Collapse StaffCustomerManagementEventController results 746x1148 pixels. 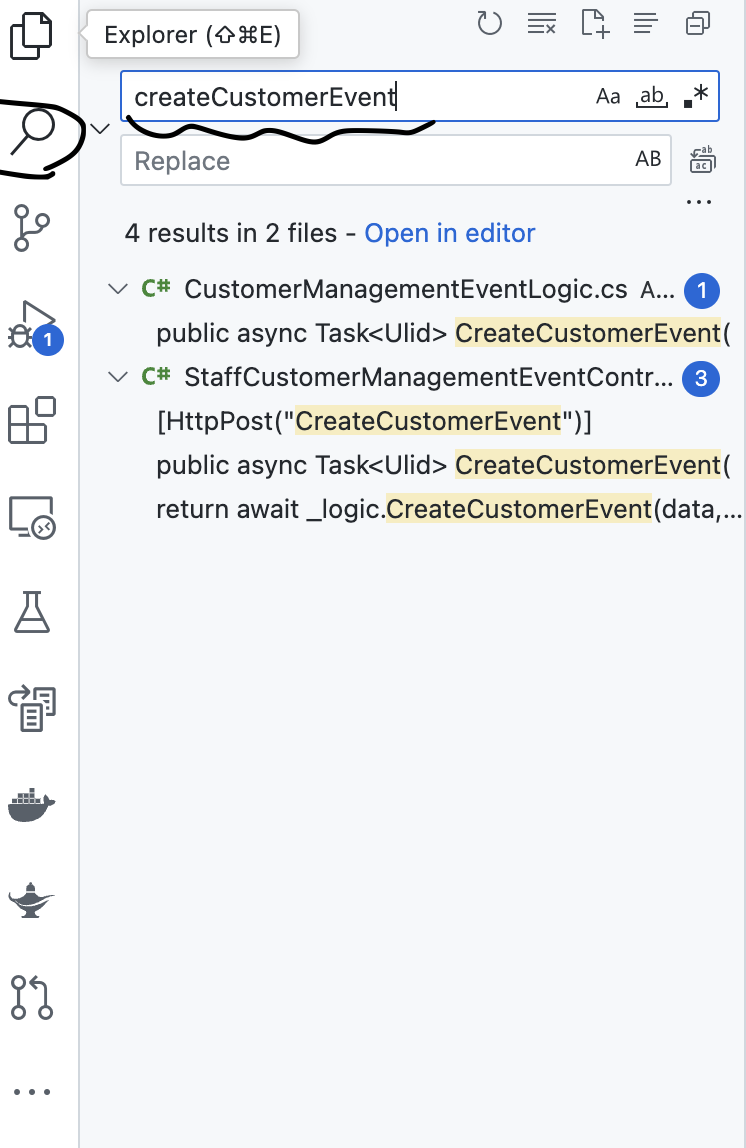(x=118, y=377)
